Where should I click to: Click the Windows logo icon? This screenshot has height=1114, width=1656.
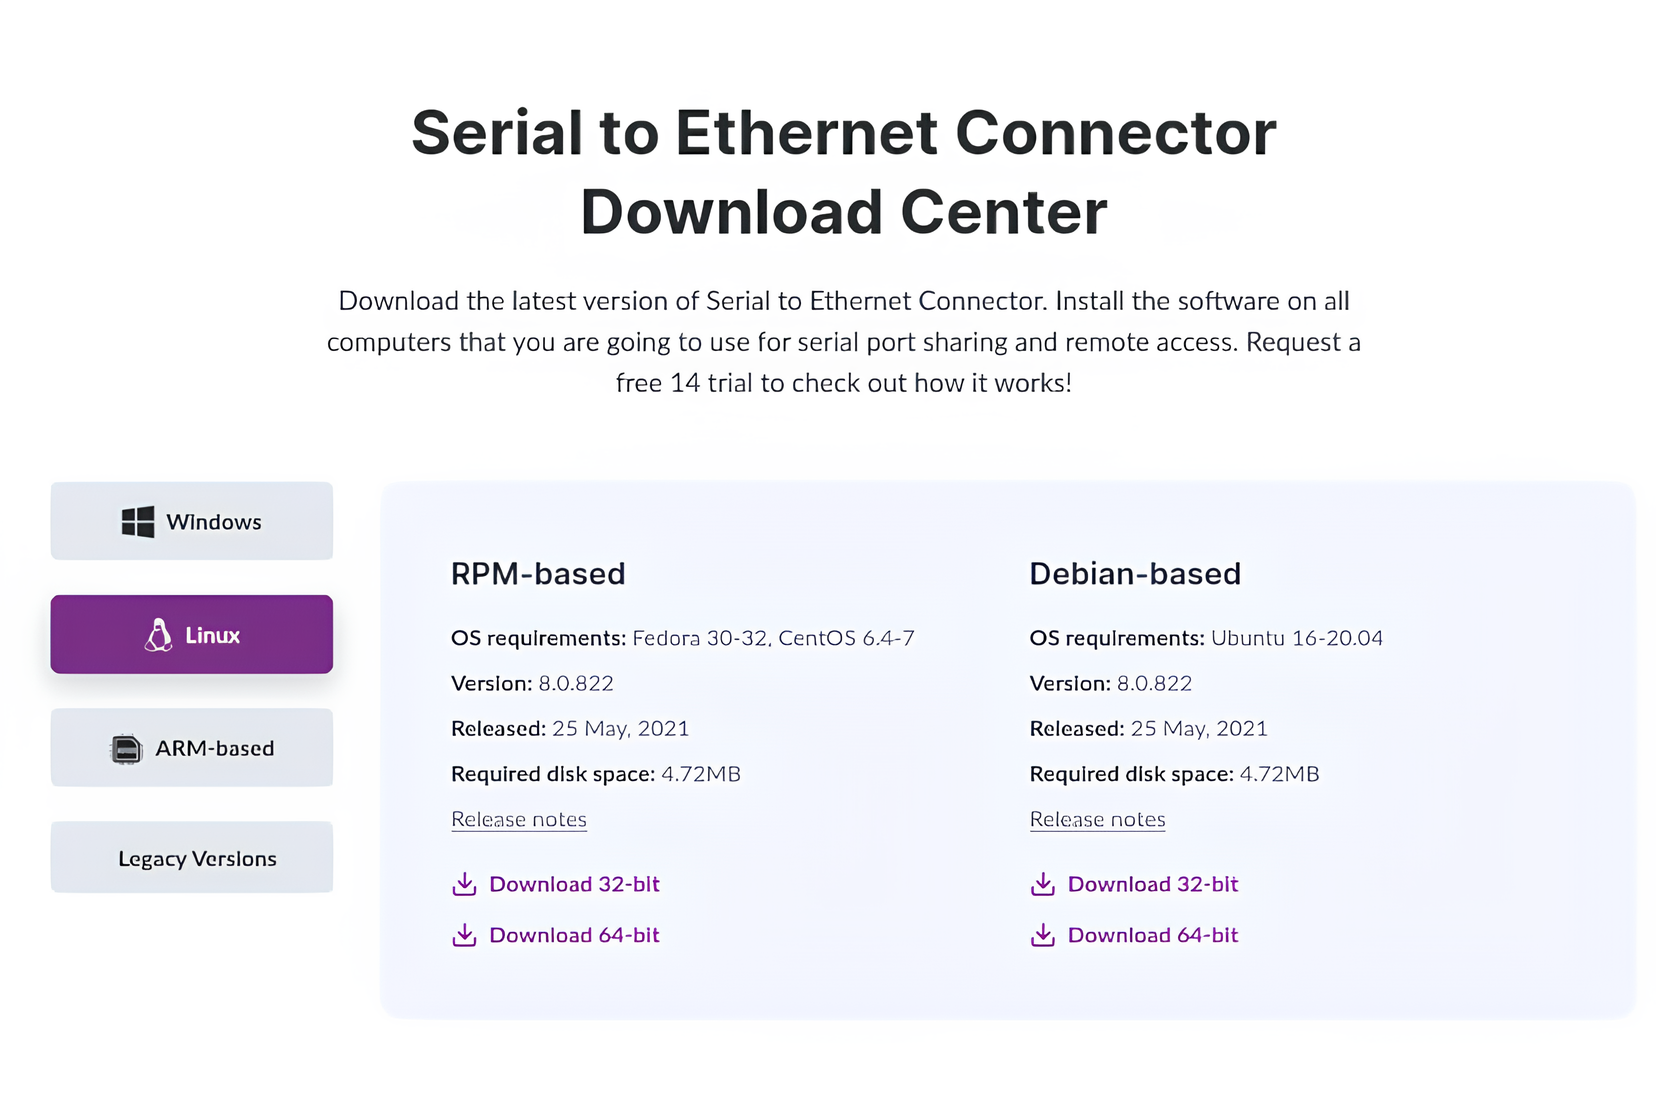click(137, 522)
